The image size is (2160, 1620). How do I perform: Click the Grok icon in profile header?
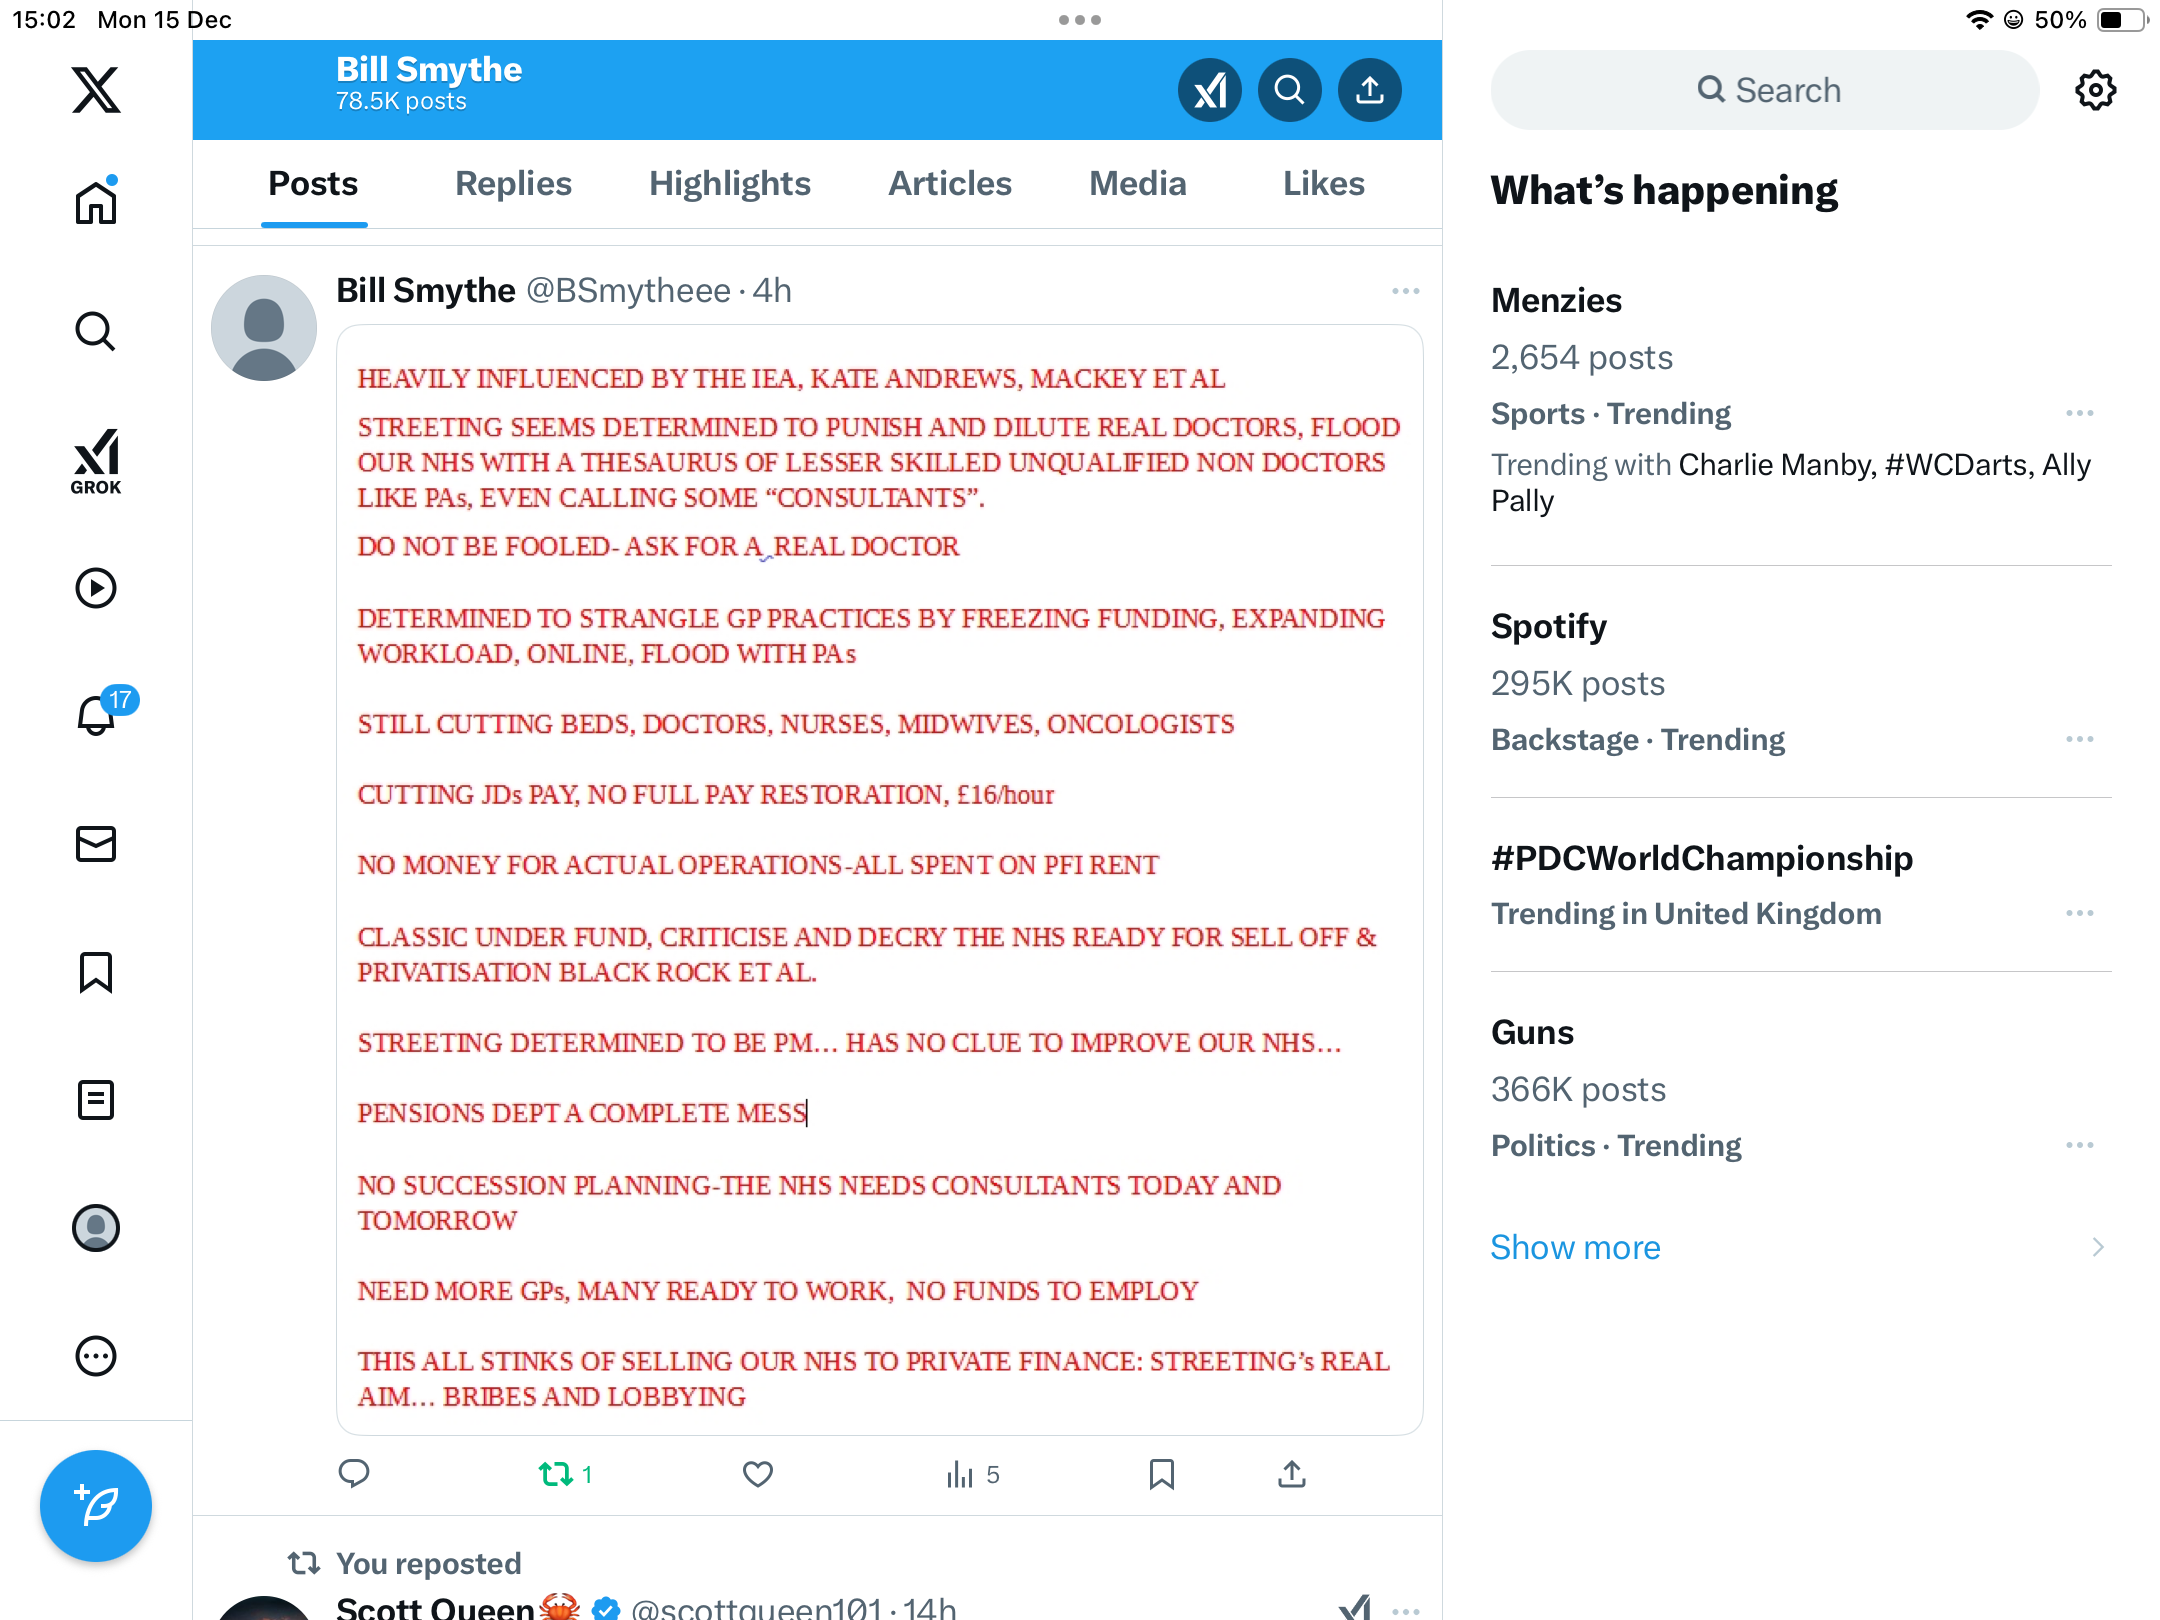click(x=1210, y=90)
